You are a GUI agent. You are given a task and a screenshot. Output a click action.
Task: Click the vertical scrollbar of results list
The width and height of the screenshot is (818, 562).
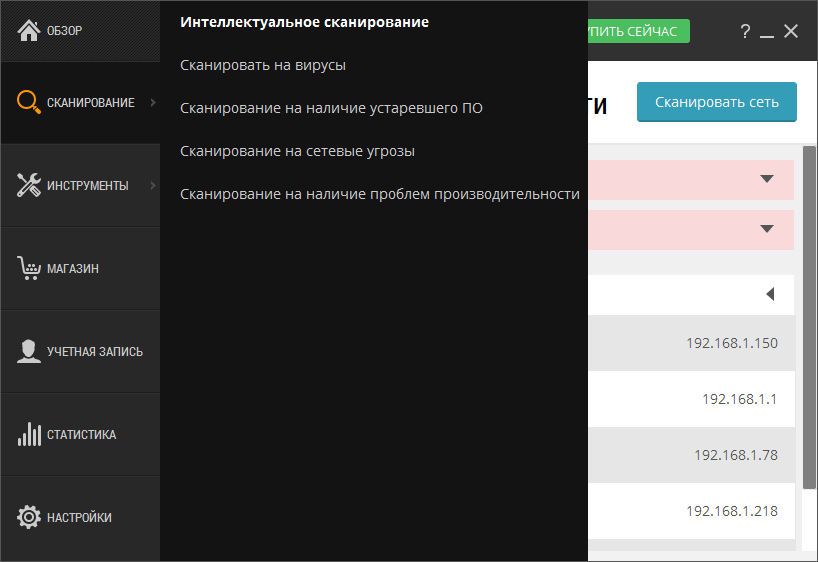(809, 317)
